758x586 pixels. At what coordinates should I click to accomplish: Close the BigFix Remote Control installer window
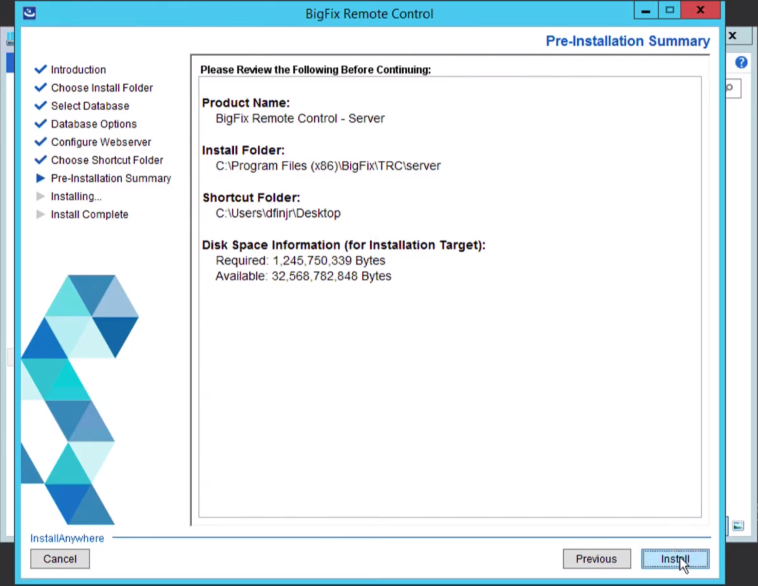(700, 10)
